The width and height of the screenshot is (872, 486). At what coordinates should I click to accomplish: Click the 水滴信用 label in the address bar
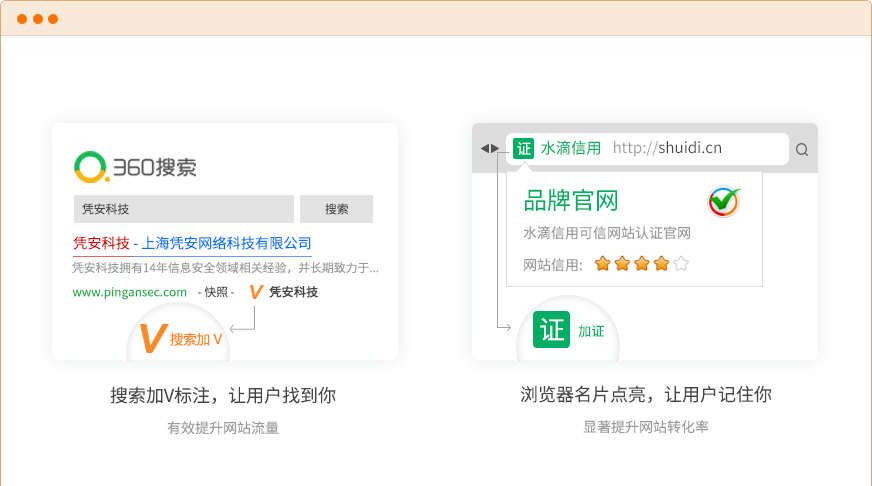point(571,148)
